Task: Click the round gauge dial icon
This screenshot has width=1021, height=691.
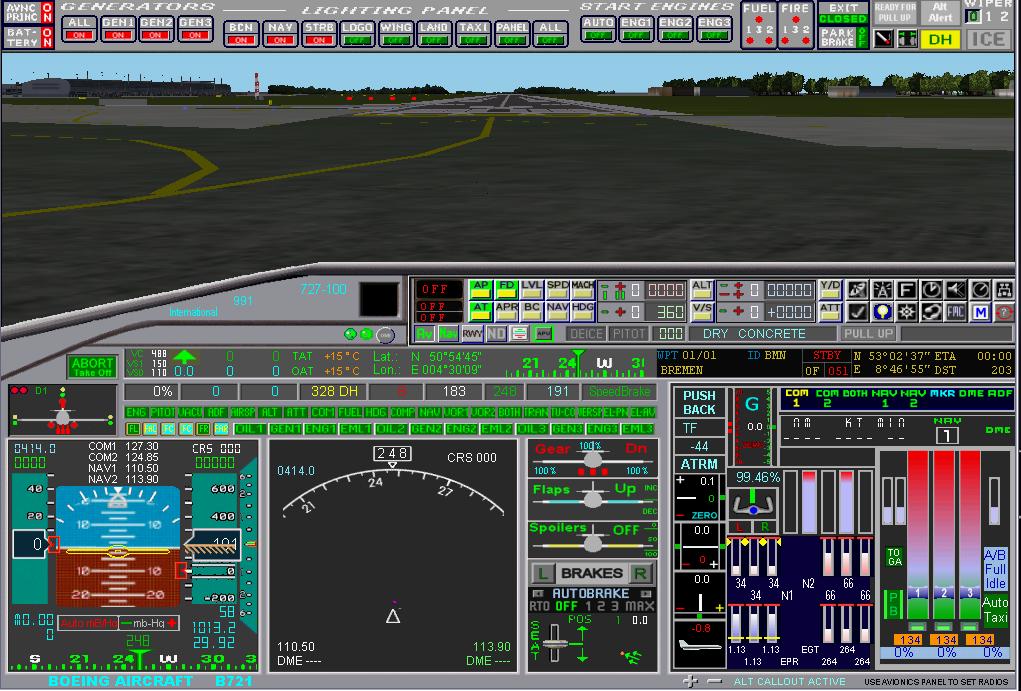Action: tap(981, 290)
